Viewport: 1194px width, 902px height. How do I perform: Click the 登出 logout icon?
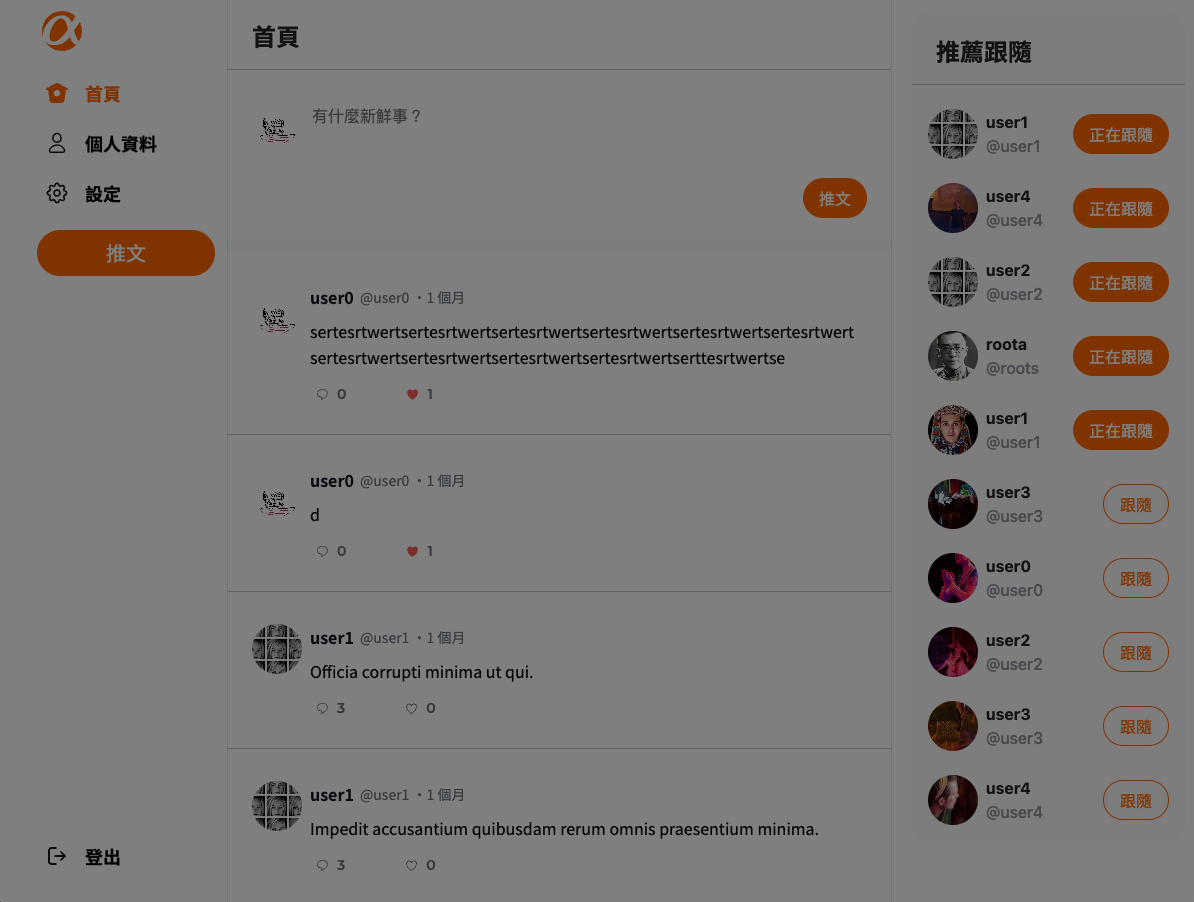click(57, 856)
